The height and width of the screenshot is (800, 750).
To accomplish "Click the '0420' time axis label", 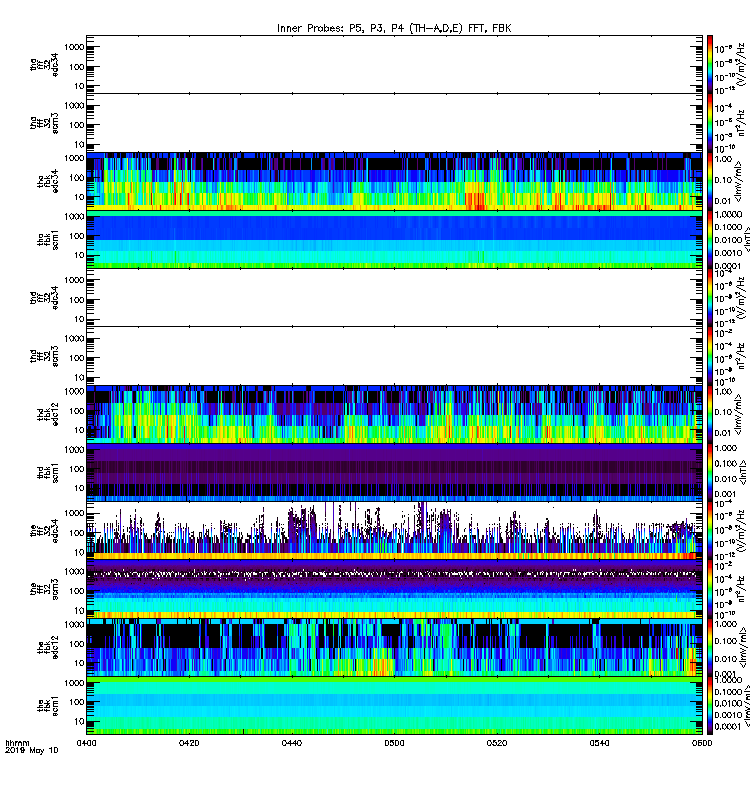I will [x=189, y=743].
